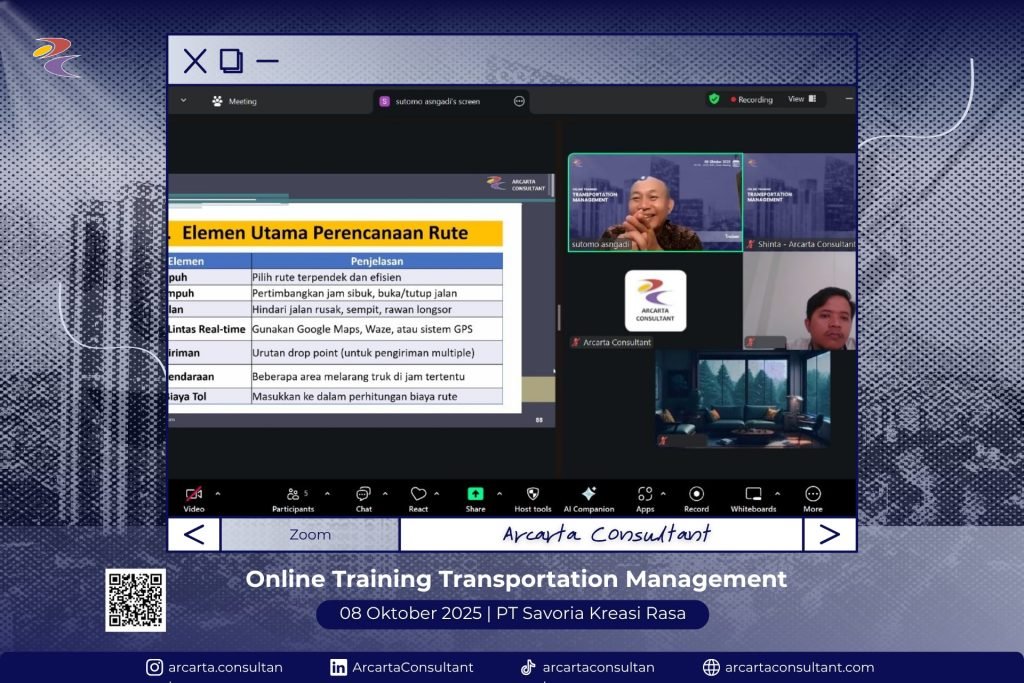This screenshot has height=683, width=1024.
Task: Expand the Participants options arrow
Action: coord(329,493)
